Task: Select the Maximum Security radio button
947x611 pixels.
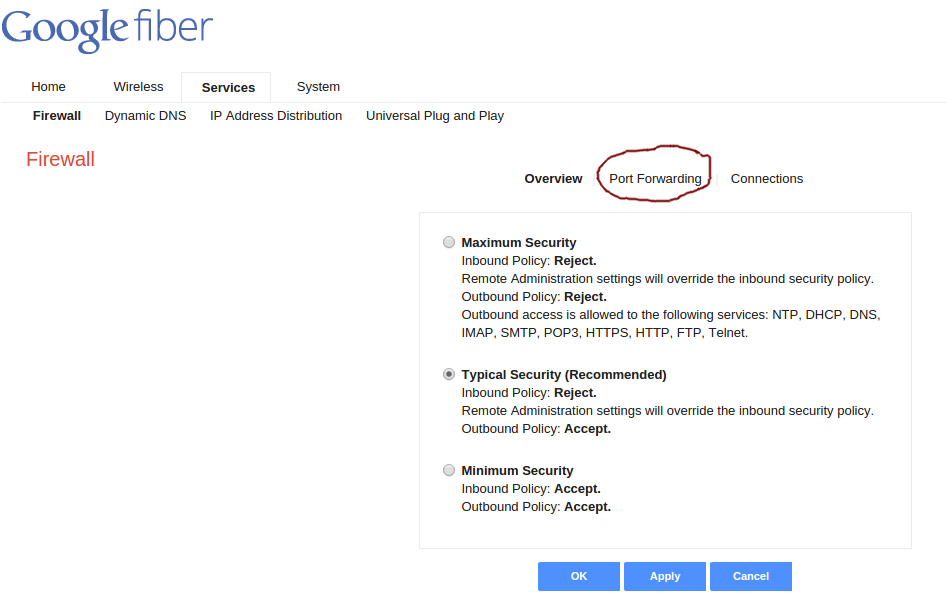Action: point(449,242)
